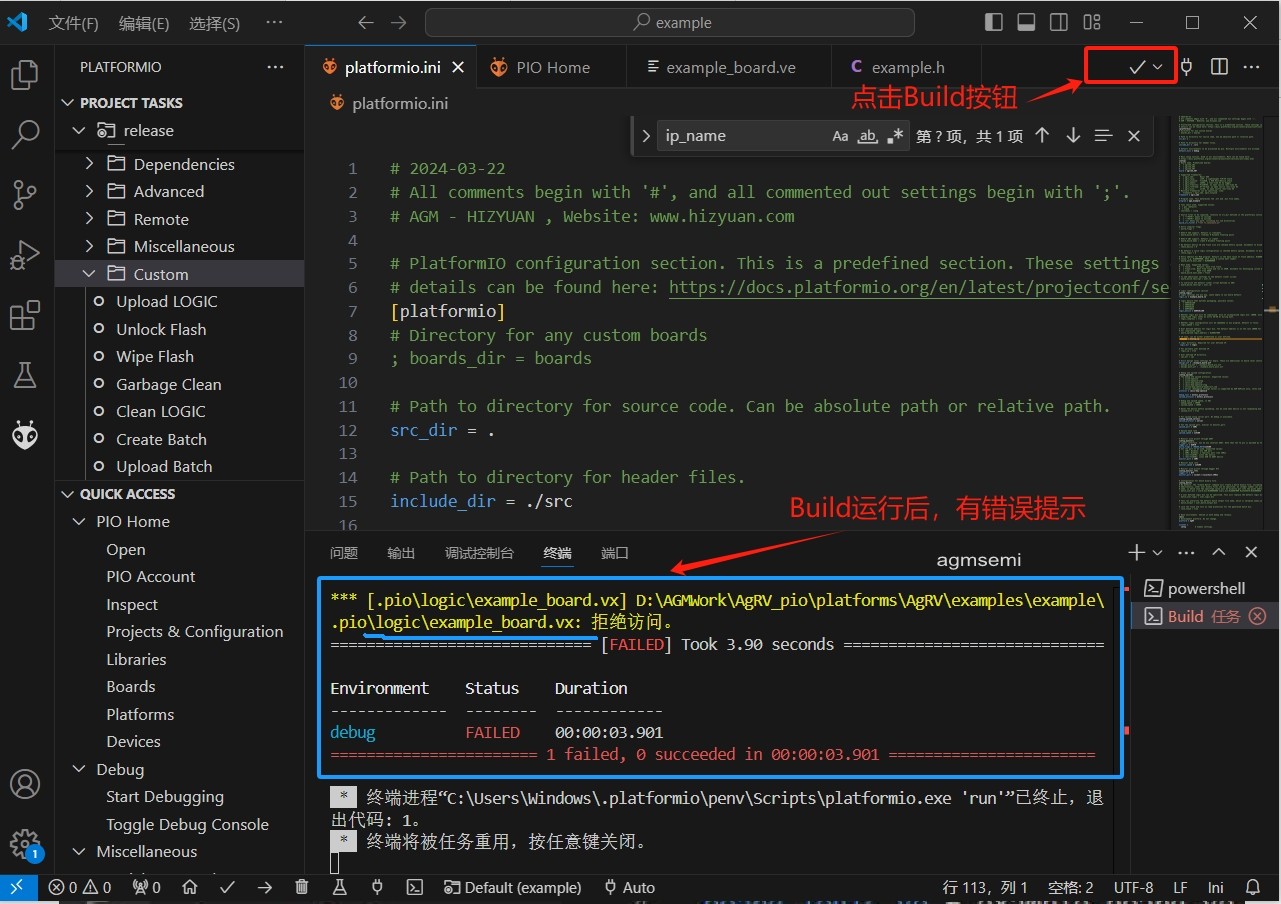Click Test flask icon in status bar

click(x=339, y=887)
